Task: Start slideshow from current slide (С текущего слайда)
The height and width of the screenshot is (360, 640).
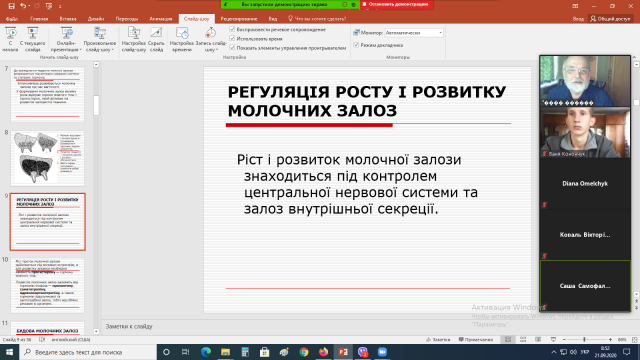Action: [33, 39]
